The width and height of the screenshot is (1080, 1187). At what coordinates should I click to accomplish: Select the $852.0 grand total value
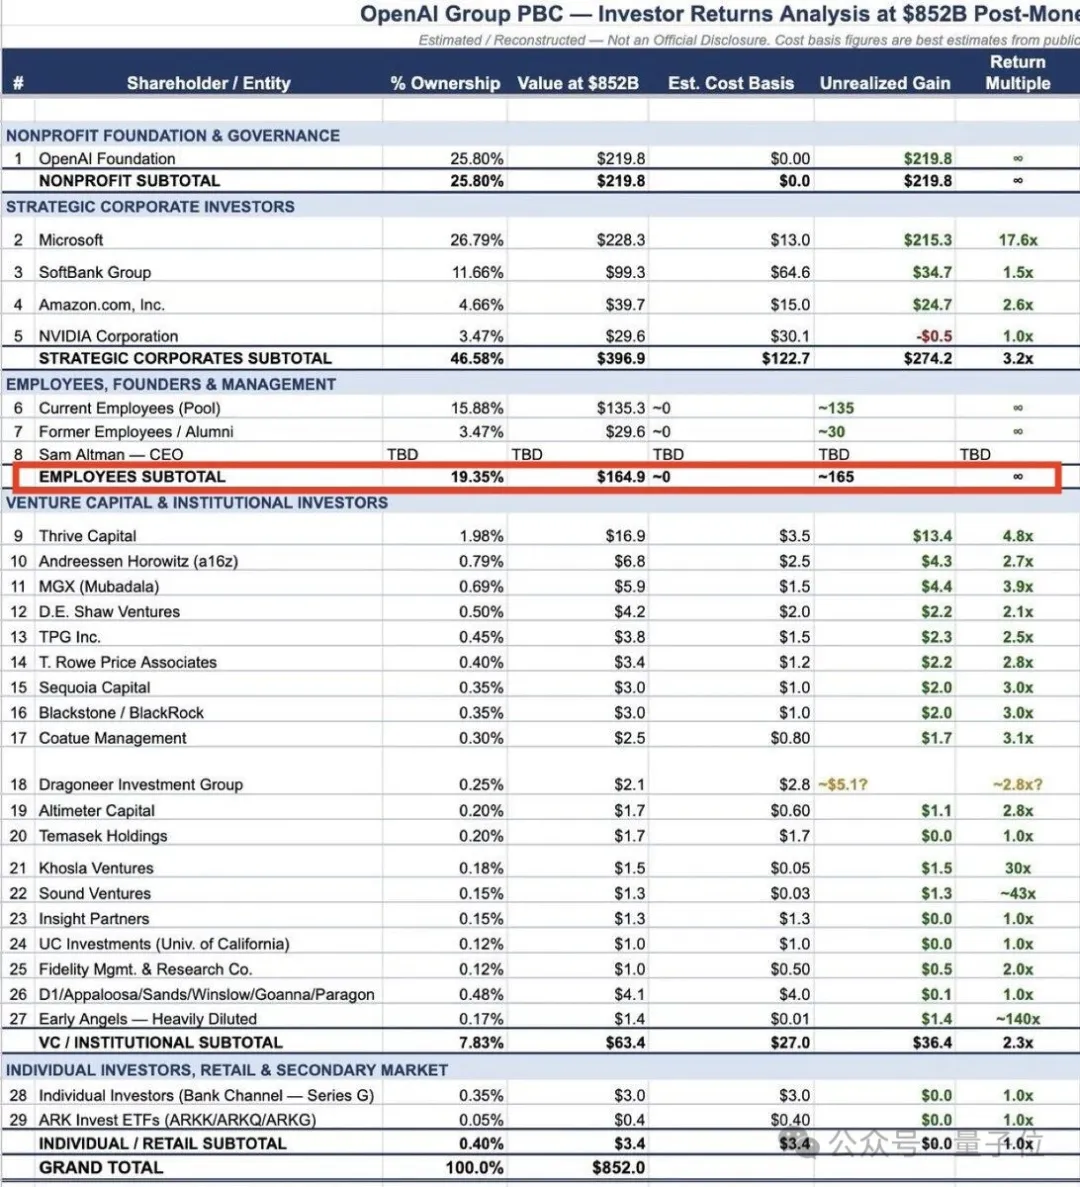tap(618, 1168)
